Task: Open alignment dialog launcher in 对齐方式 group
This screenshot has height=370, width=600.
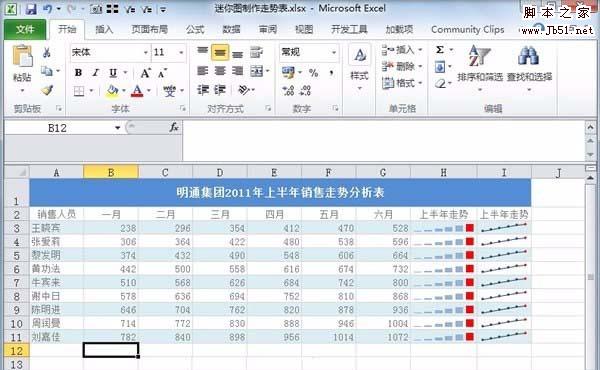Action: (x=268, y=109)
